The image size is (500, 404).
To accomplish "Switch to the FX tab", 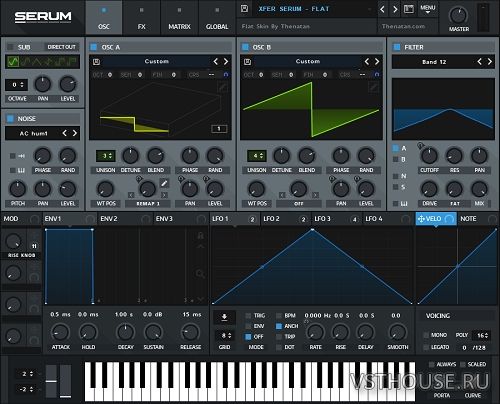I will click(141, 17).
